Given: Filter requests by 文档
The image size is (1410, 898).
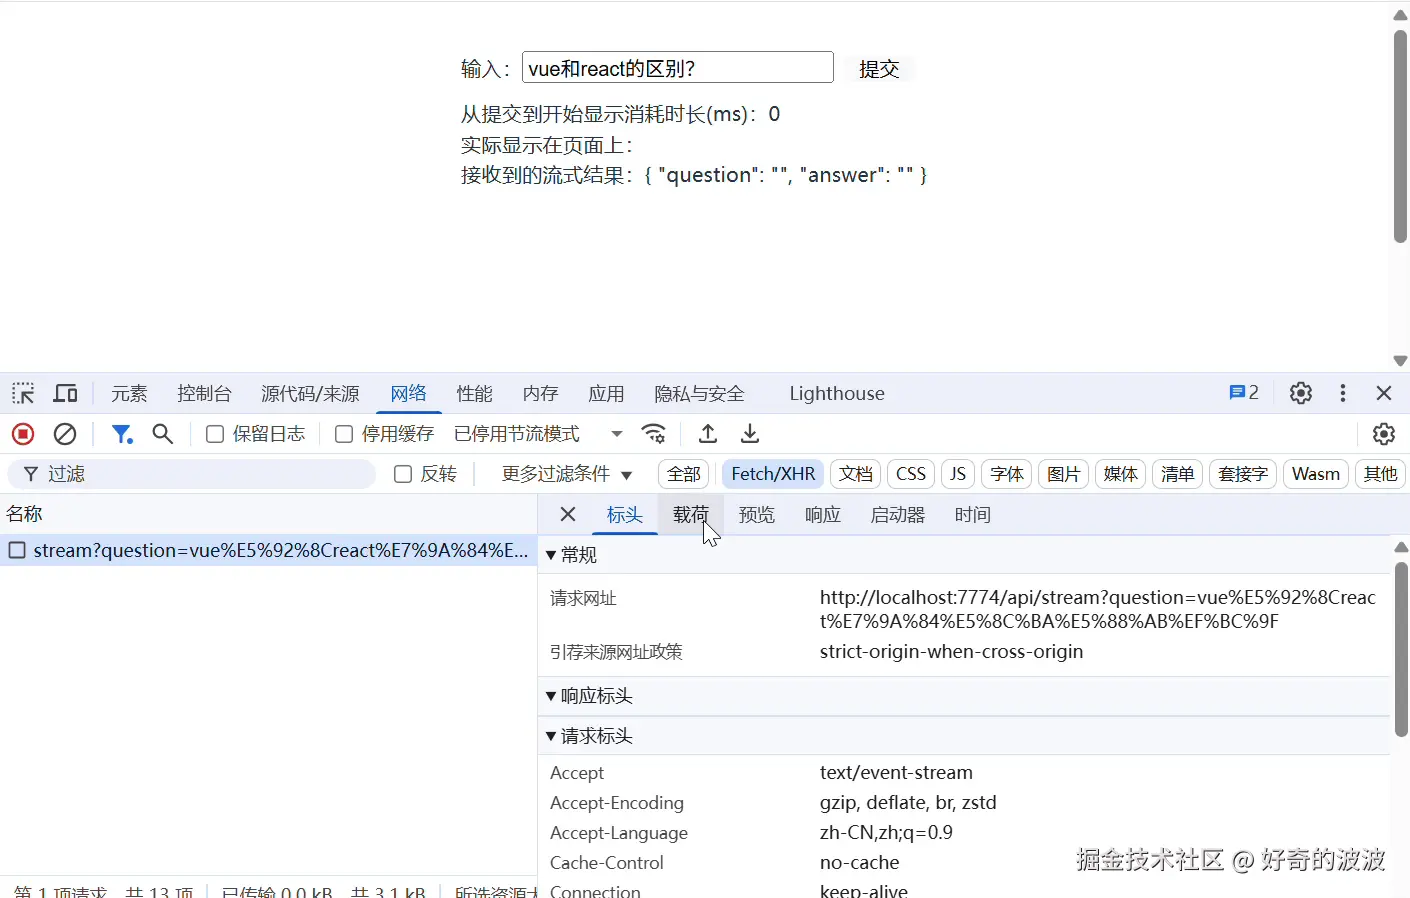Looking at the screenshot, I should (x=856, y=474).
